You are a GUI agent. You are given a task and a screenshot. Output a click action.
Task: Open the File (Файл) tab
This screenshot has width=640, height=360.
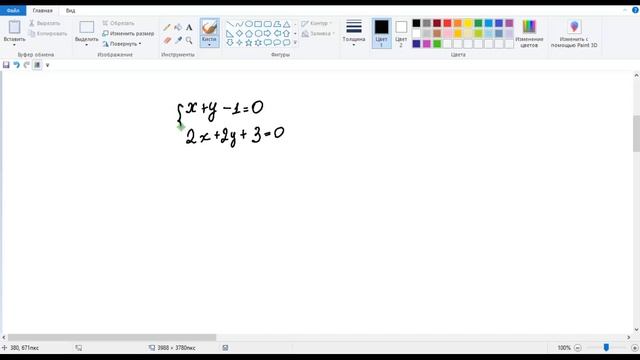(13, 10)
